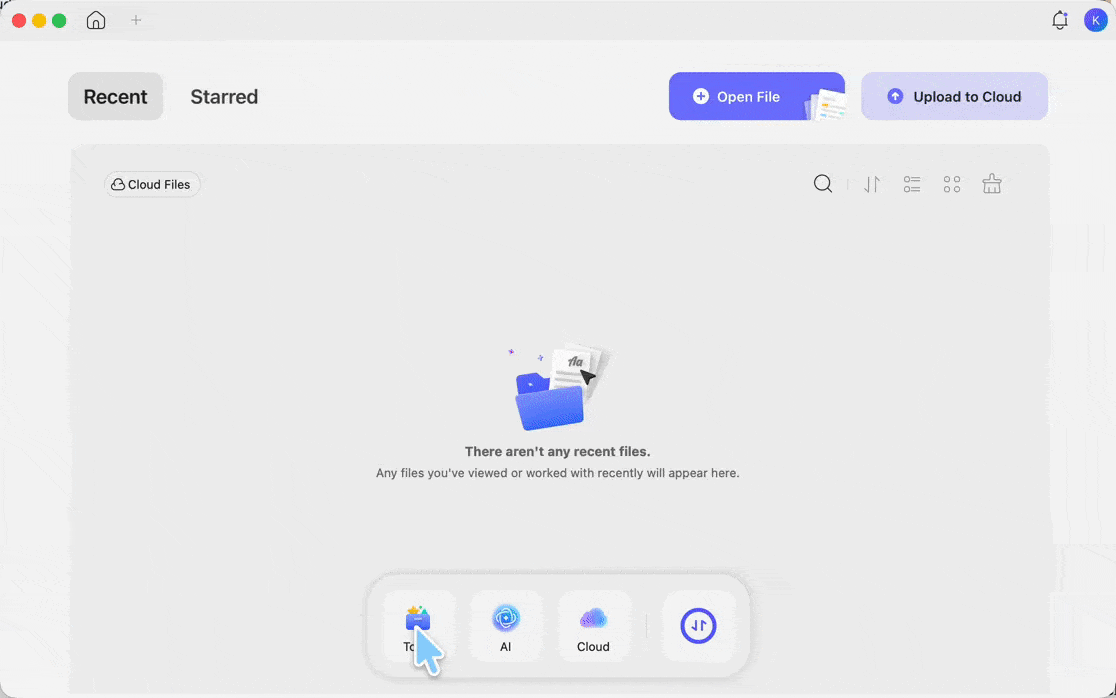Click the circular swap arrows button
Viewport: 1116px width, 698px height.
click(x=698, y=626)
